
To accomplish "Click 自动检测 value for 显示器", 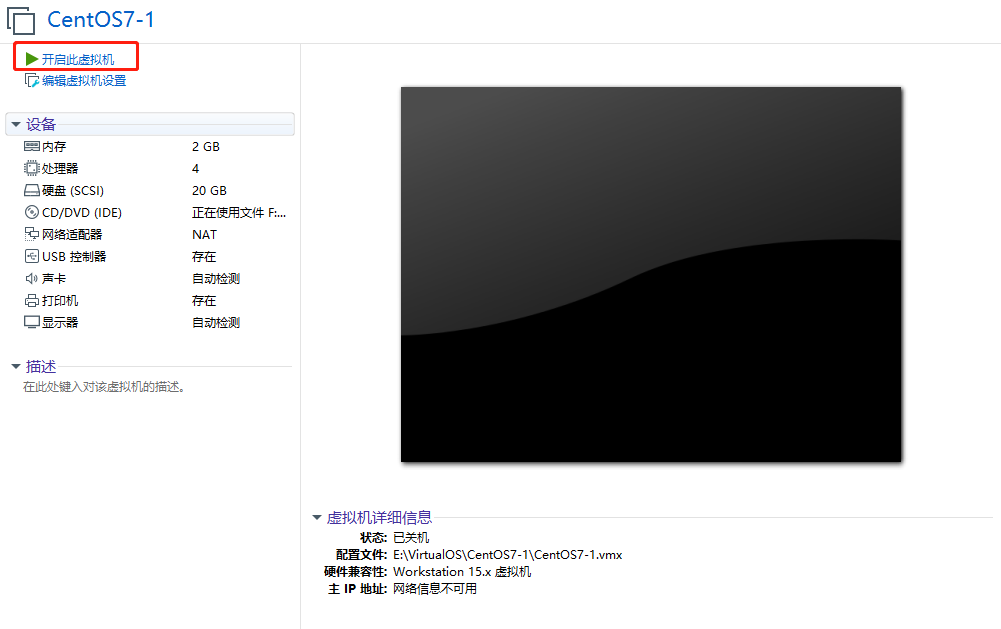I will pos(216,322).
